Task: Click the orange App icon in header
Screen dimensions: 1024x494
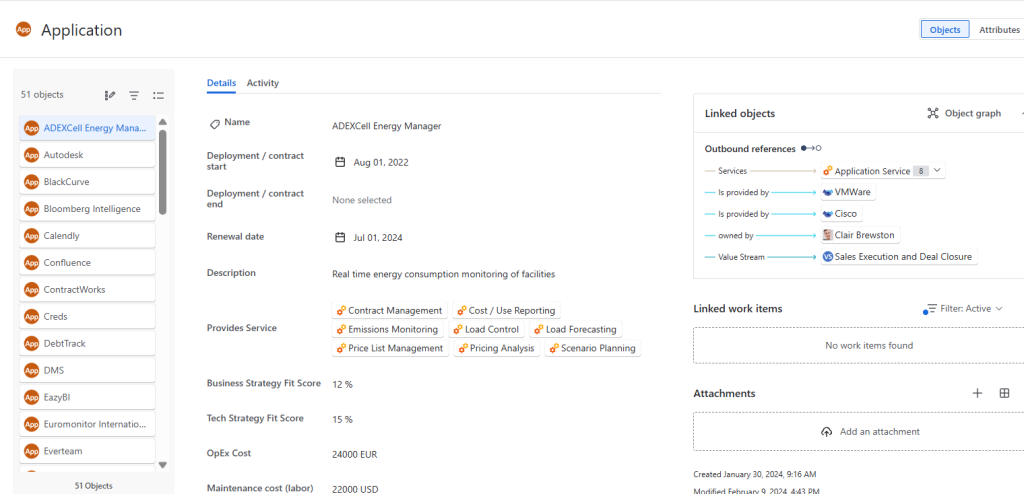Action: pyautogui.click(x=23, y=30)
